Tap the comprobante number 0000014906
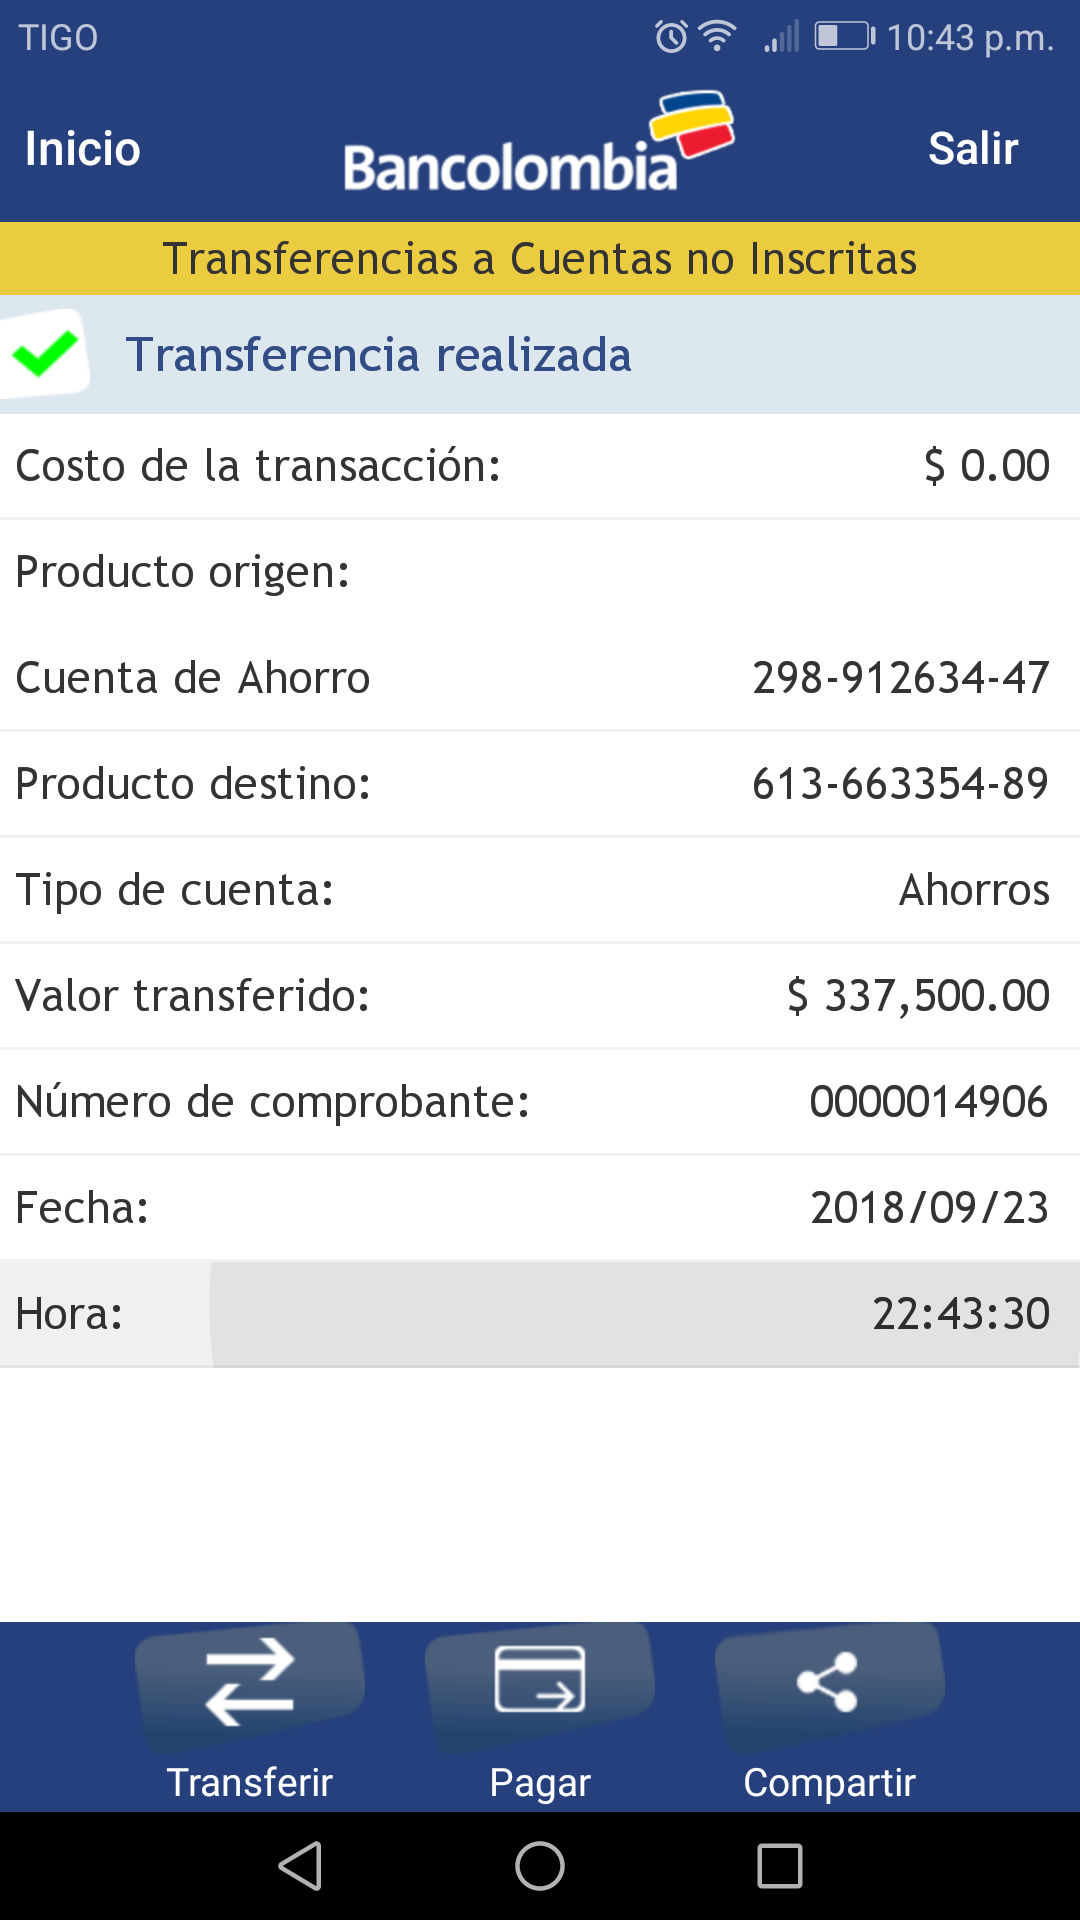The image size is (1080, 1920). [x=928, y=1102]
